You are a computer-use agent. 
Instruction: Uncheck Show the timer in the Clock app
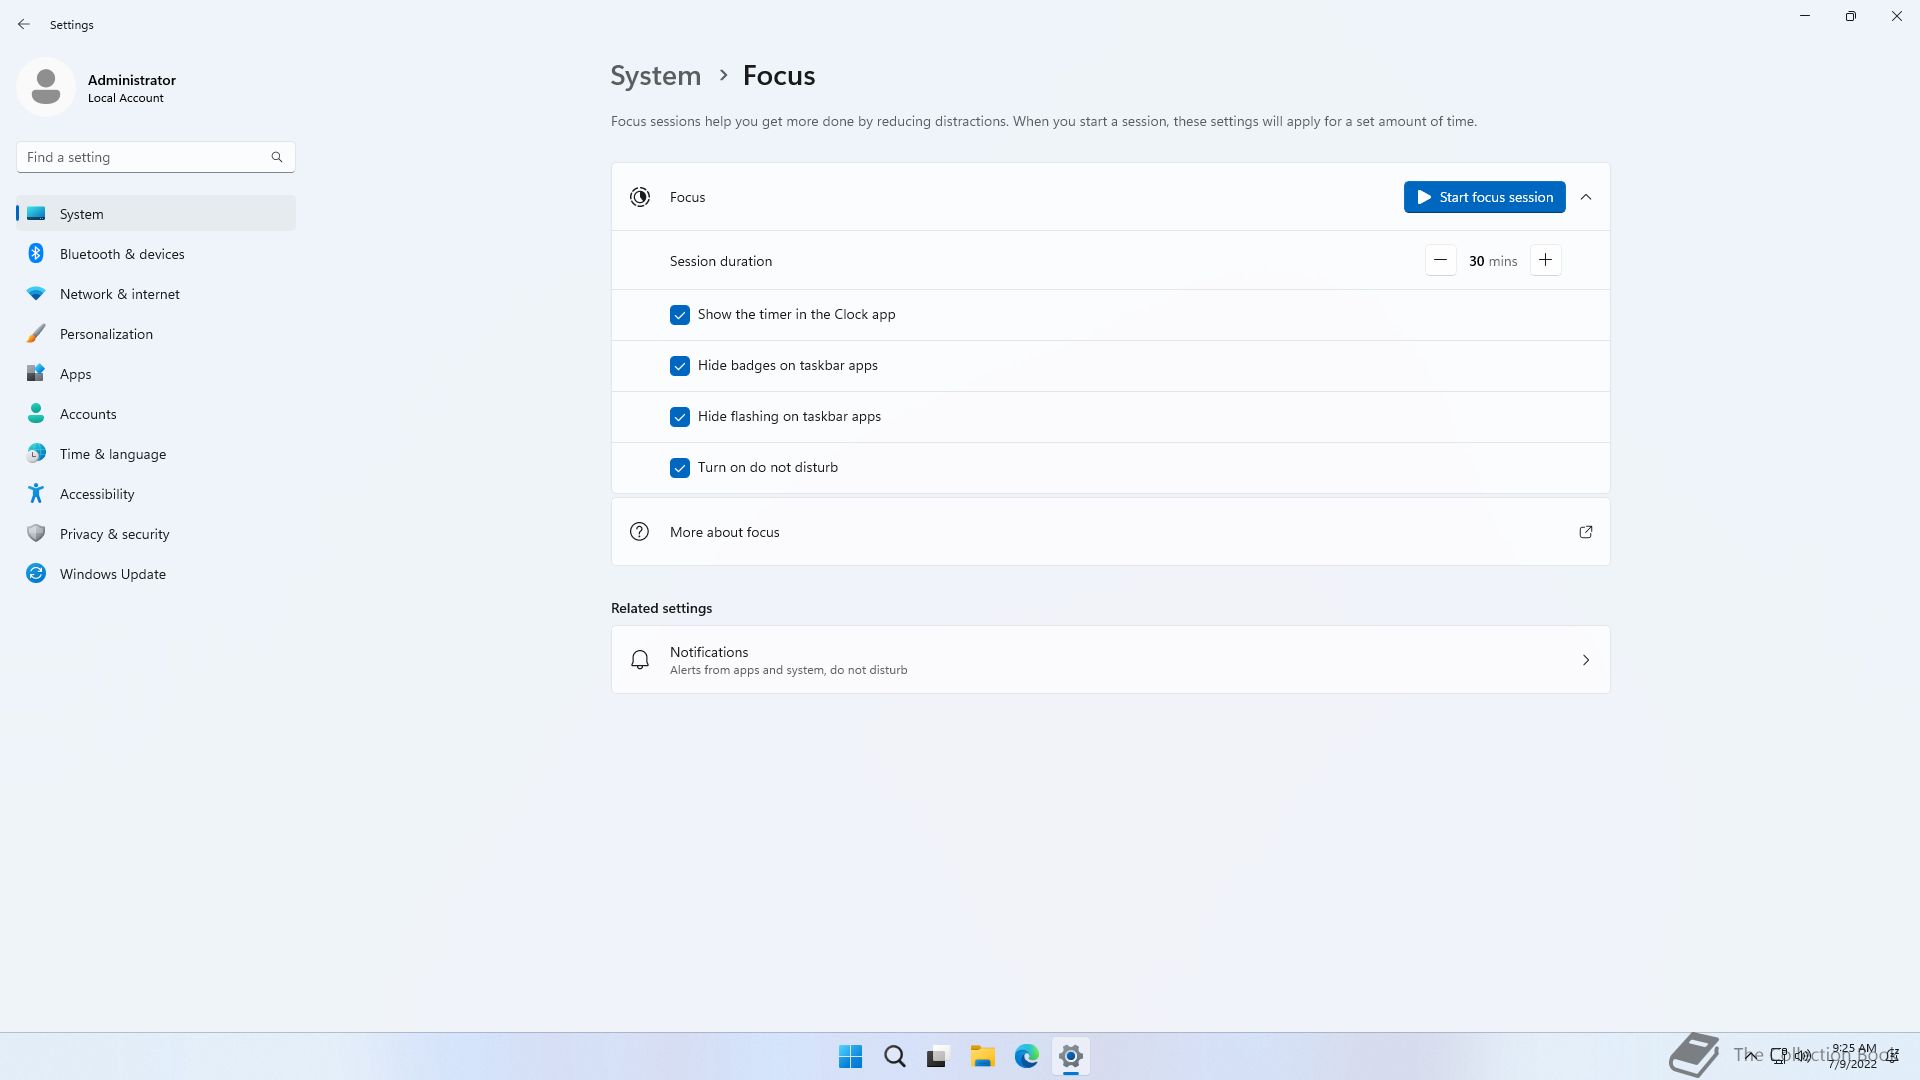[x=680, y=315]
